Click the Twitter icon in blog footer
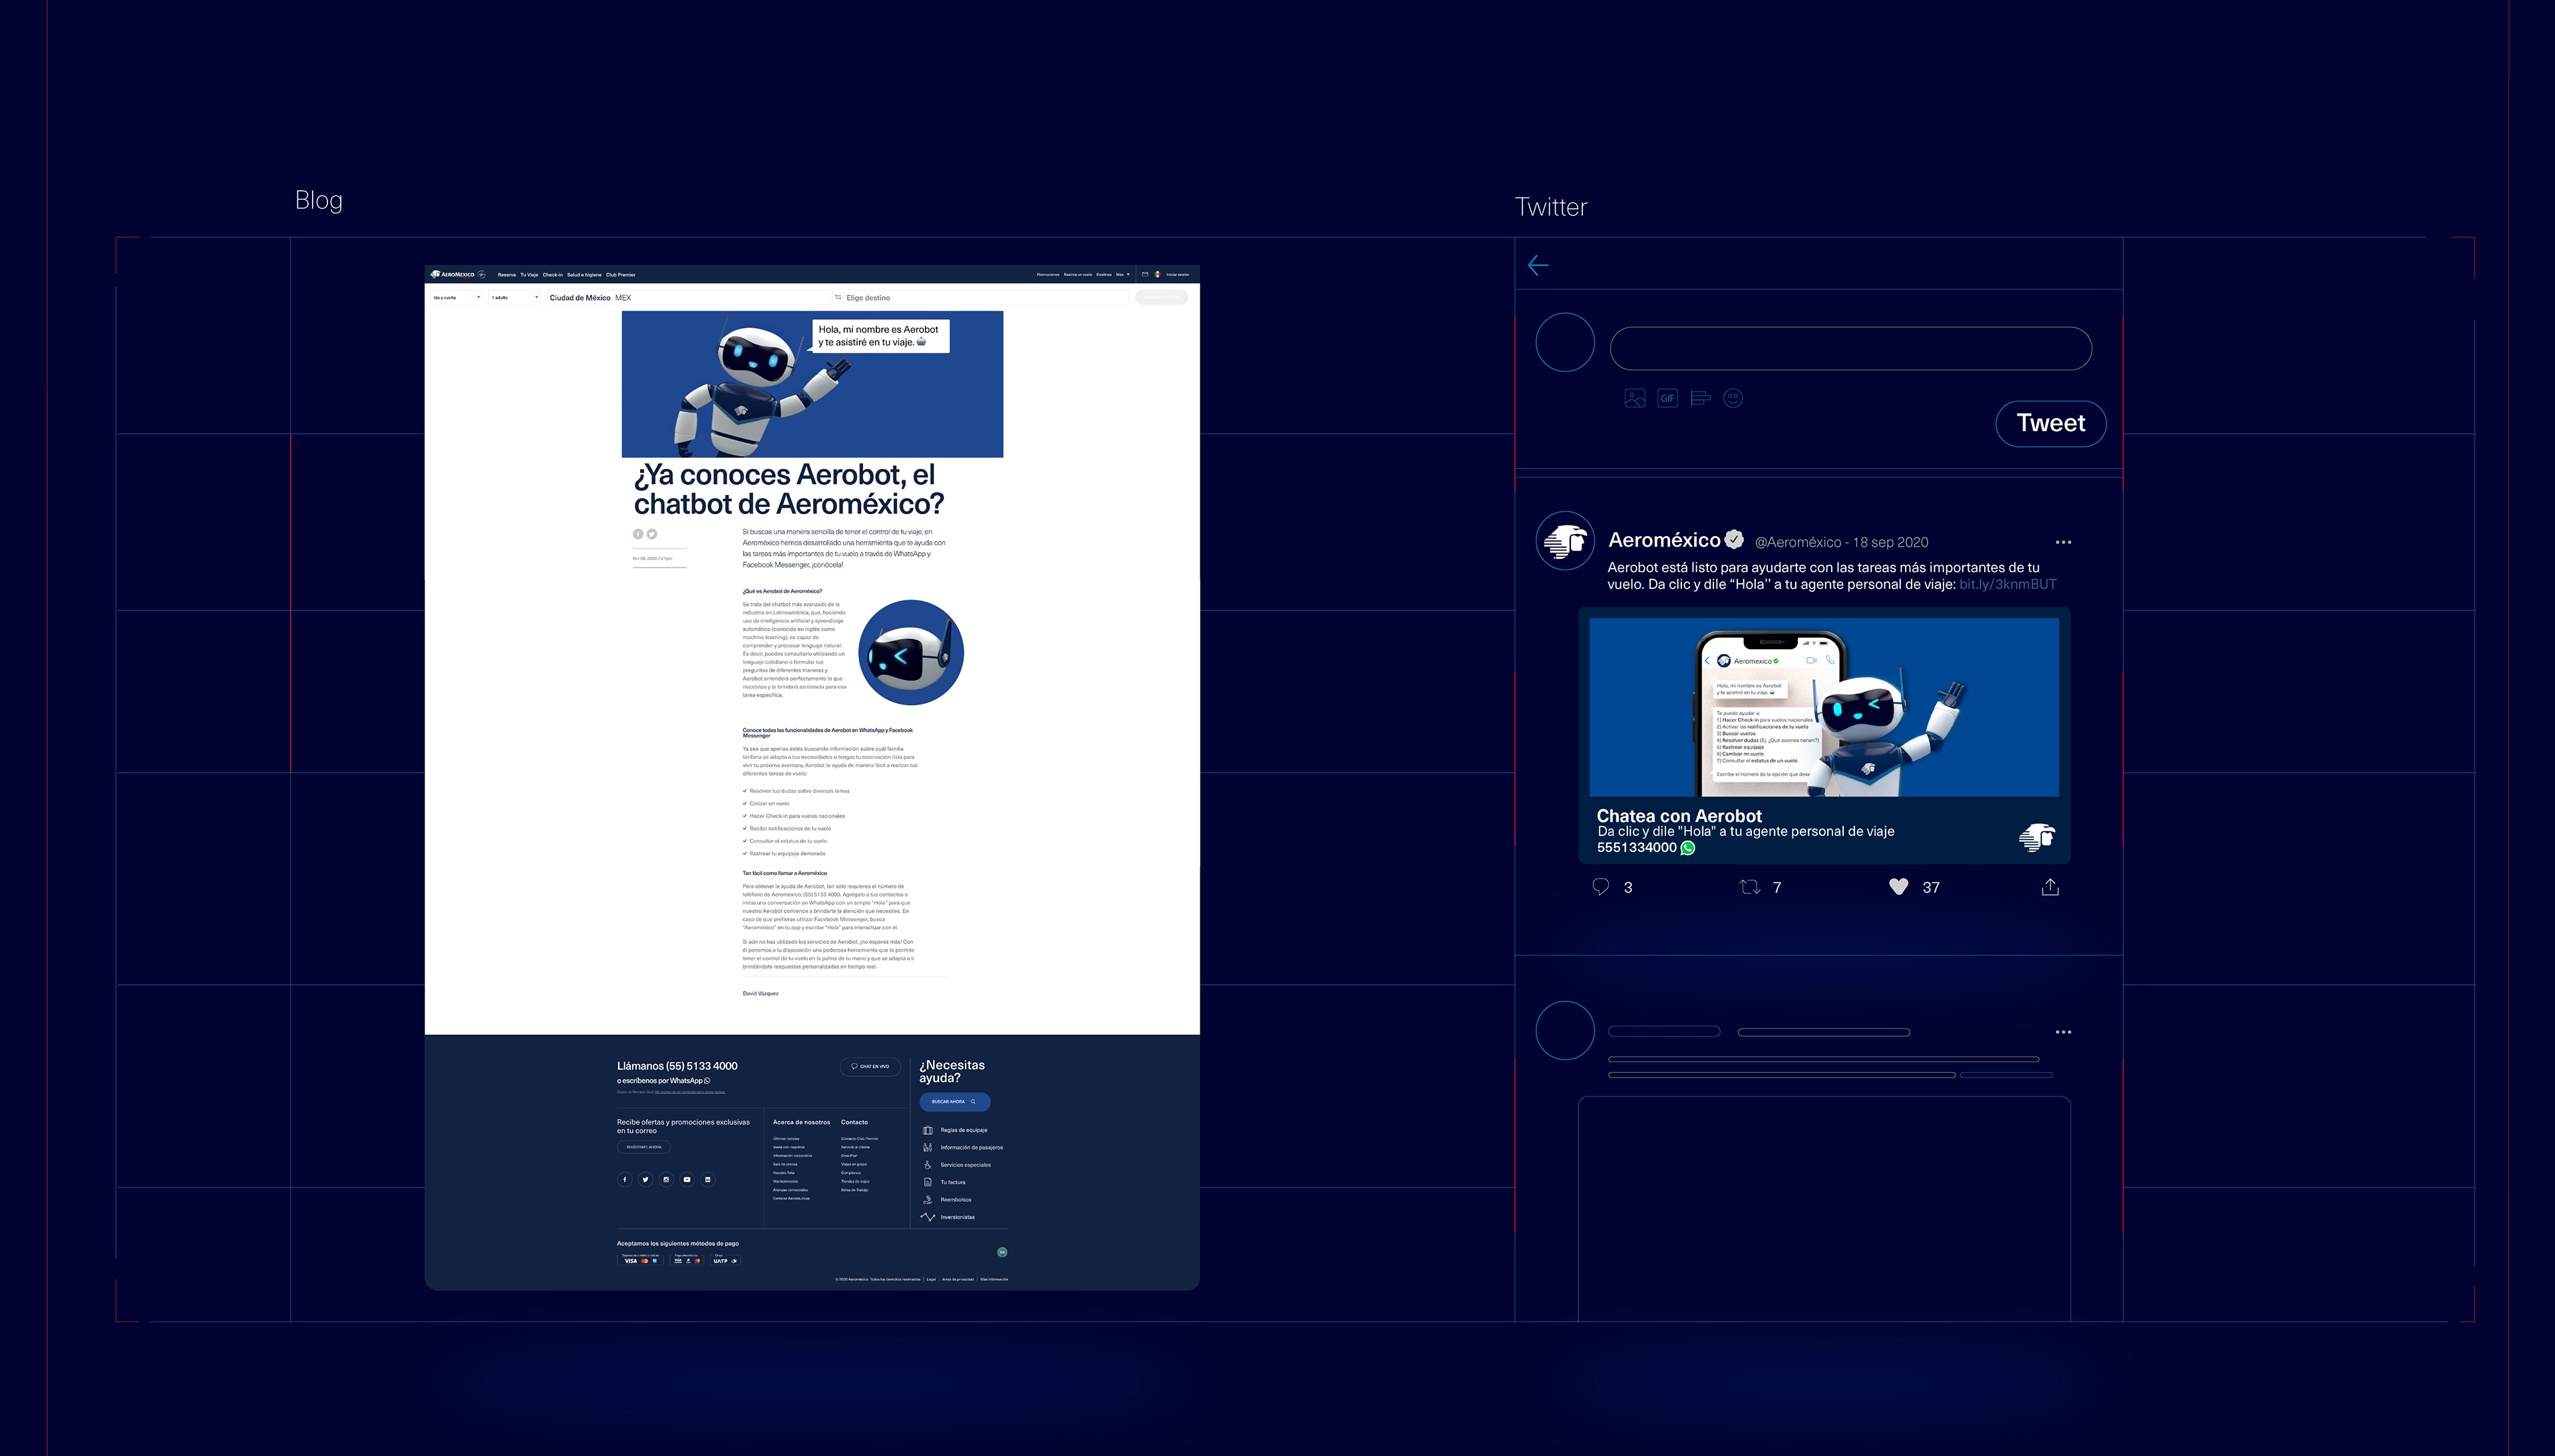 645,1179
